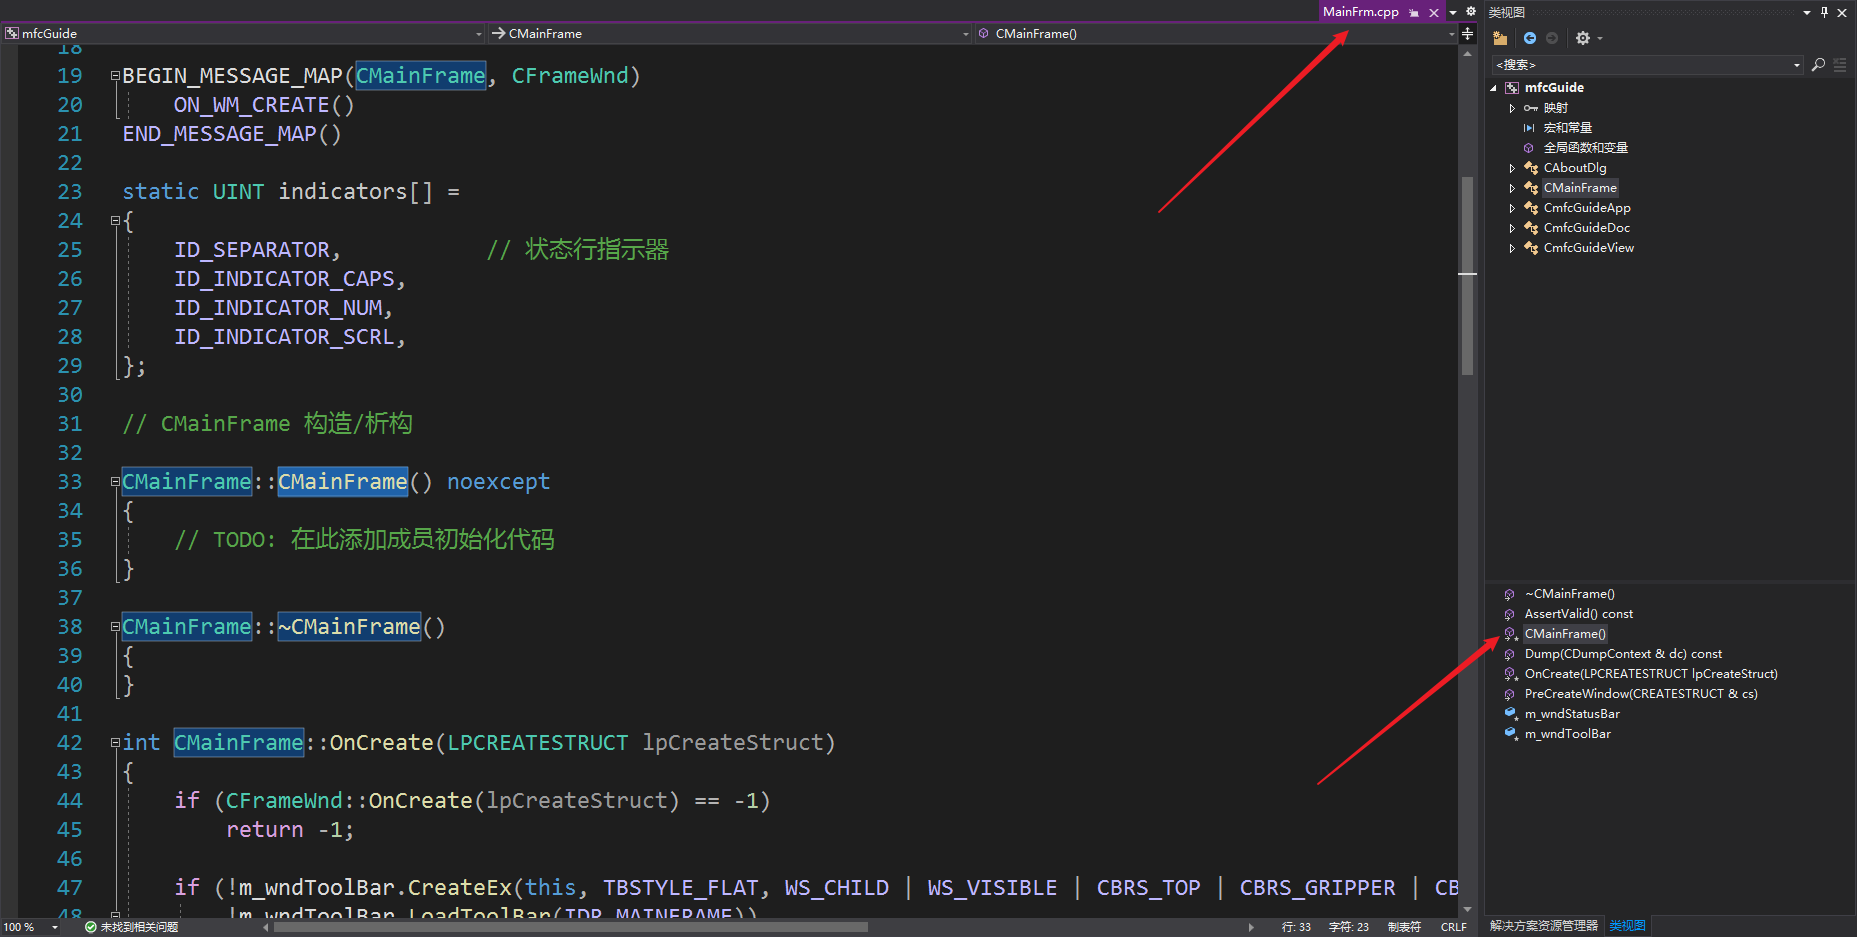The image size is (1857, 937).
Task: Click the 未找到相关问题 status text
Action: point(139,927)
